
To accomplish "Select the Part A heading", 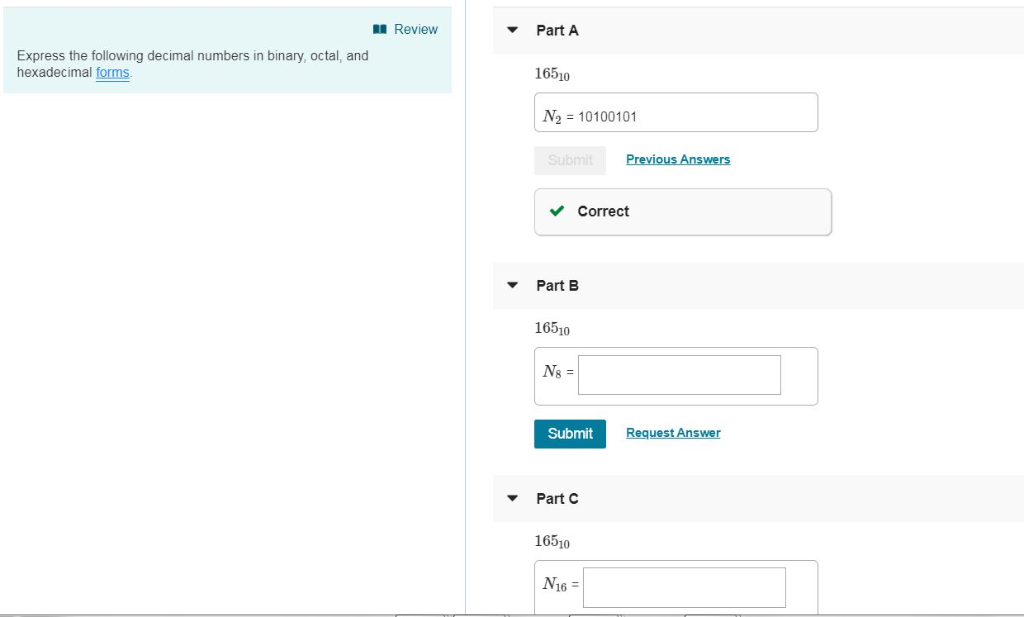I will [x=558, y=31].
